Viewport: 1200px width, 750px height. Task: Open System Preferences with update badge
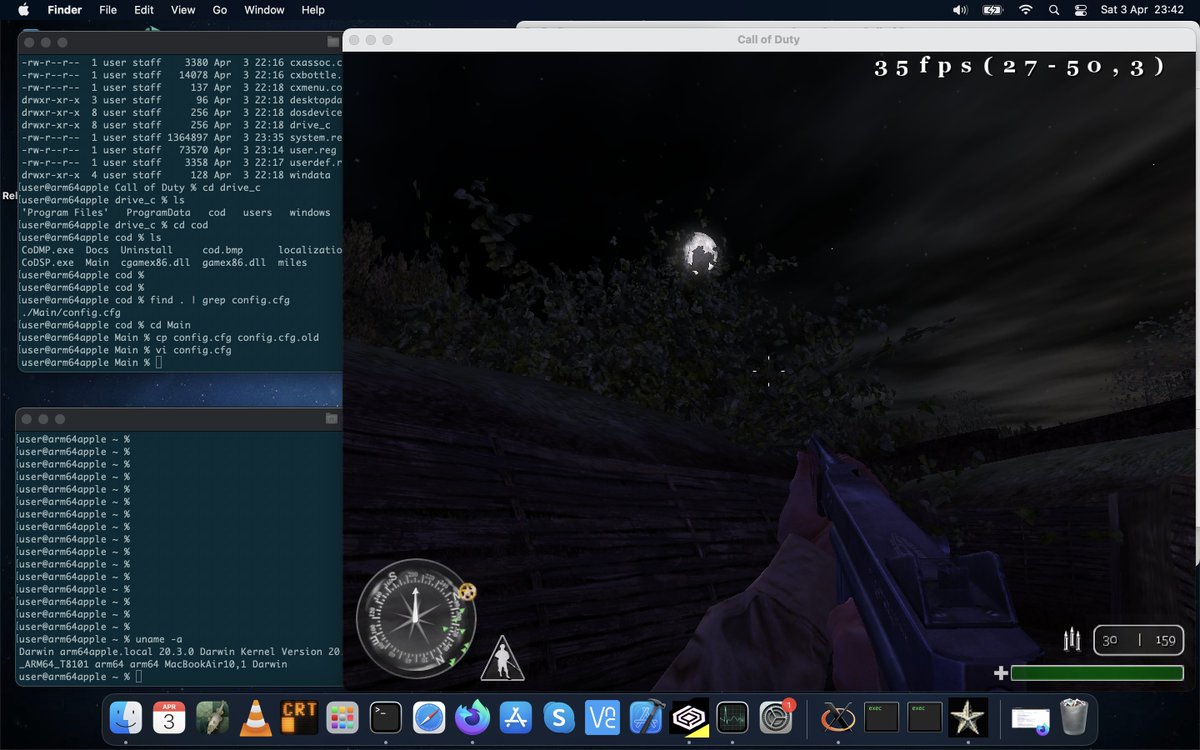pos(776,716)
